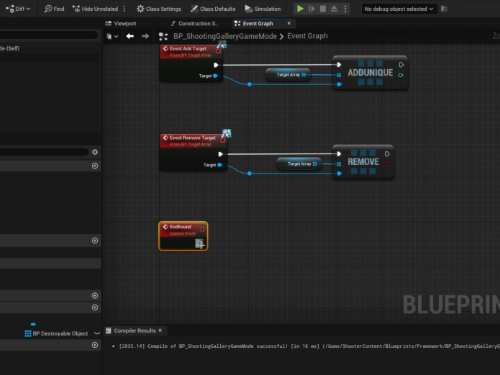Toggle Hide Unrelated nodes
This screenshot has height=375, width=500.
click(95, 9)
